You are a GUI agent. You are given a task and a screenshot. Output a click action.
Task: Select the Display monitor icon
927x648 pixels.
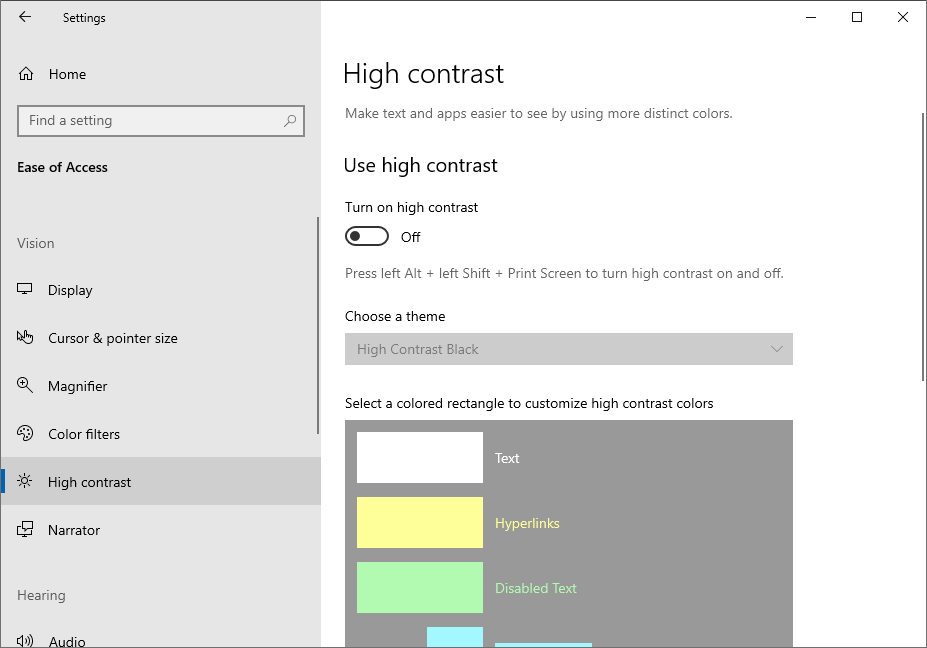tap(24, 289)
